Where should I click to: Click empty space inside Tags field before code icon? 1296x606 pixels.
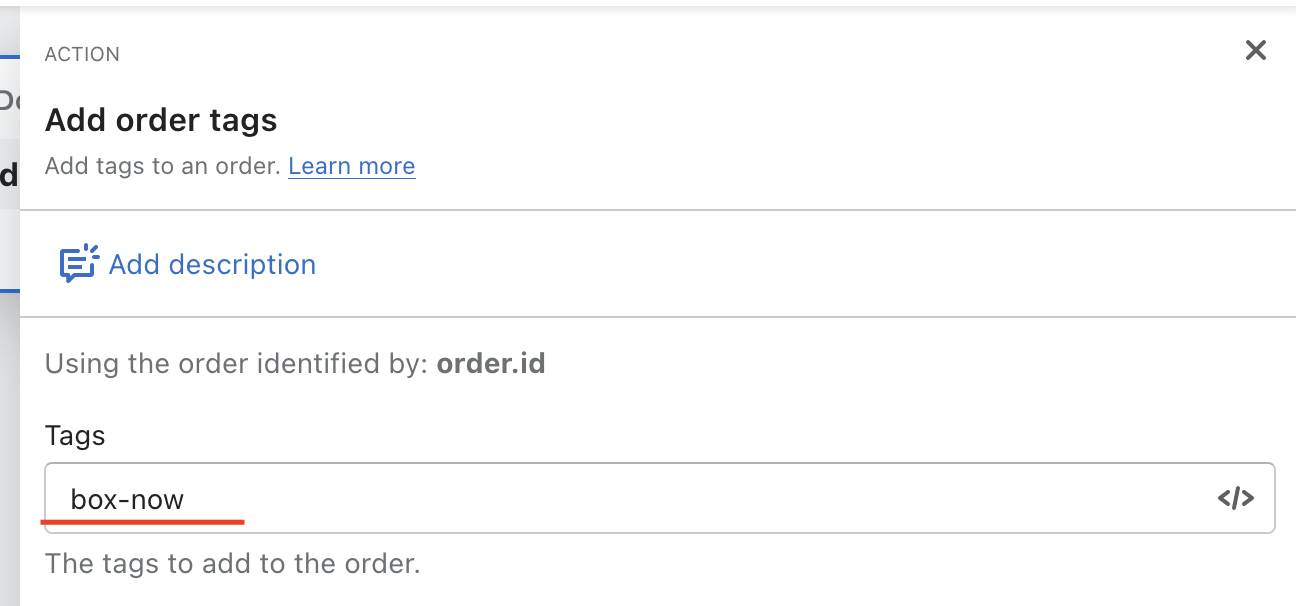[x=800, y=498]
